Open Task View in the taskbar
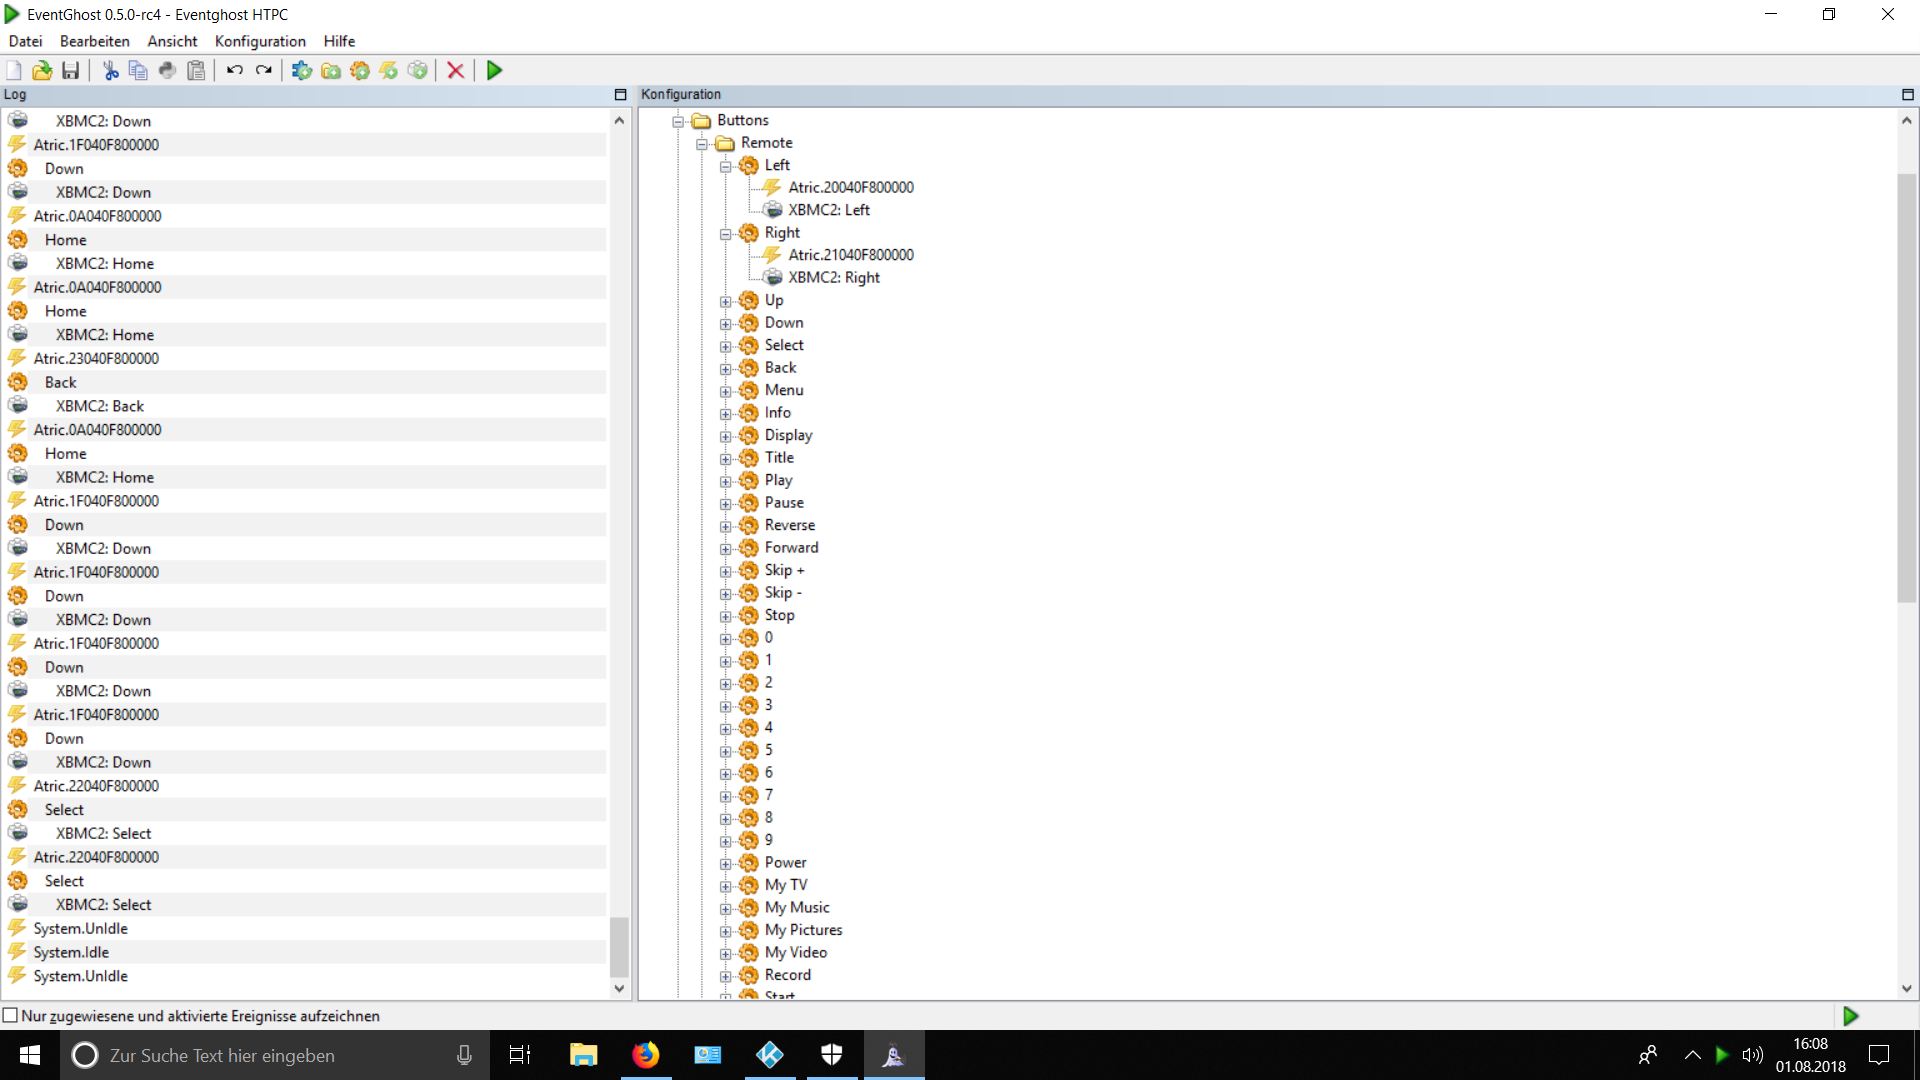The image size is (1920, 1080). tap(520, 1055)
